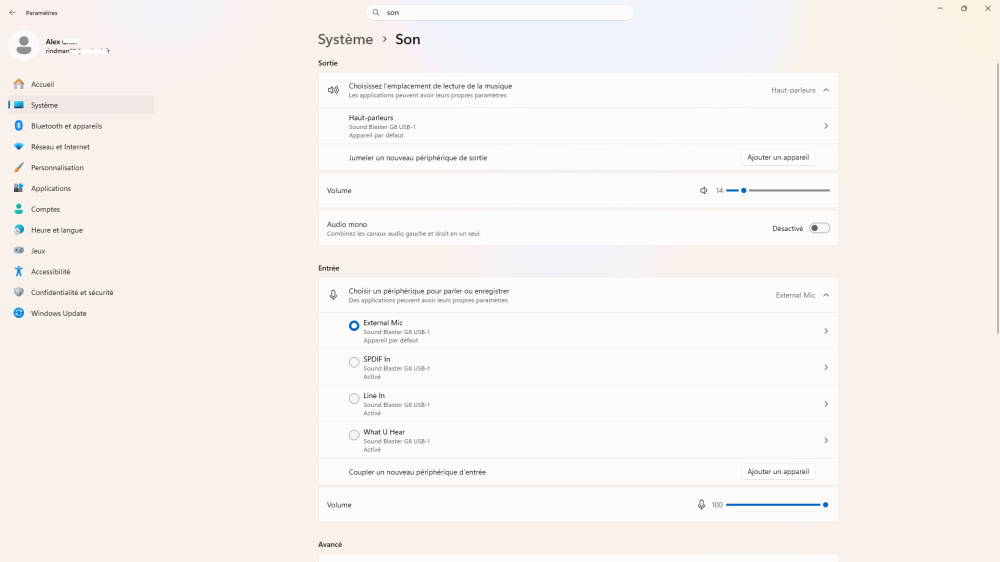
Task: Click the 'Désactivé' label beside Audio mono
Action: (x=788, y=228)
